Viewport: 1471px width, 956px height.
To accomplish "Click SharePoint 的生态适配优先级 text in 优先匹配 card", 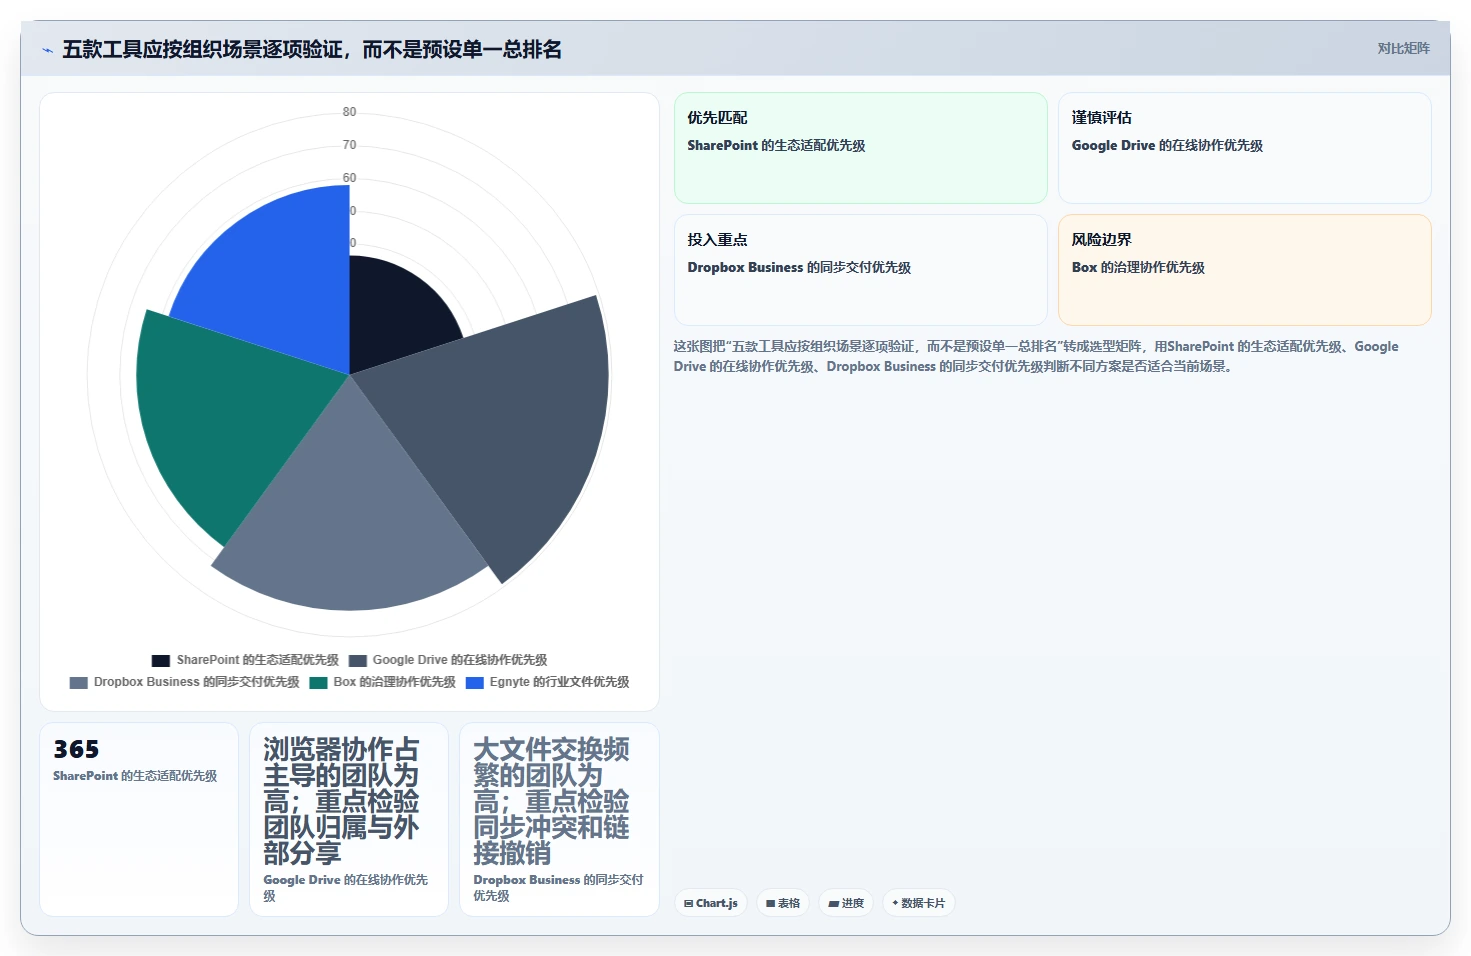I will pos(776,145).
